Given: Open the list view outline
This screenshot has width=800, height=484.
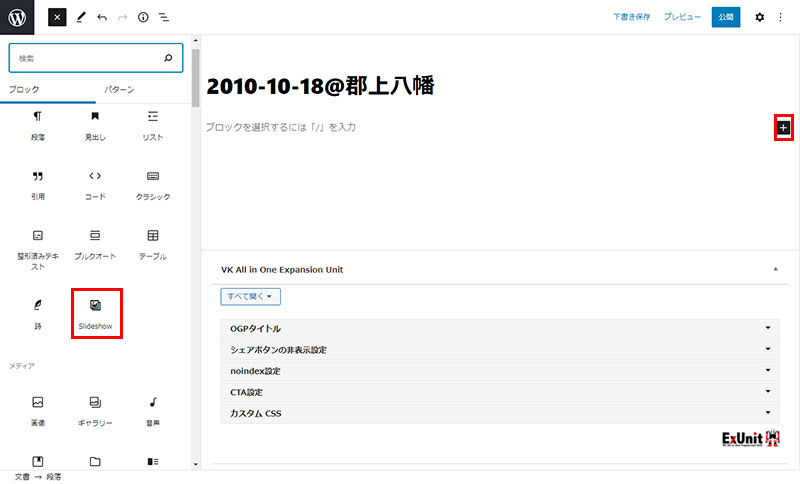Looking at the screenshot, I should [164, 17].
